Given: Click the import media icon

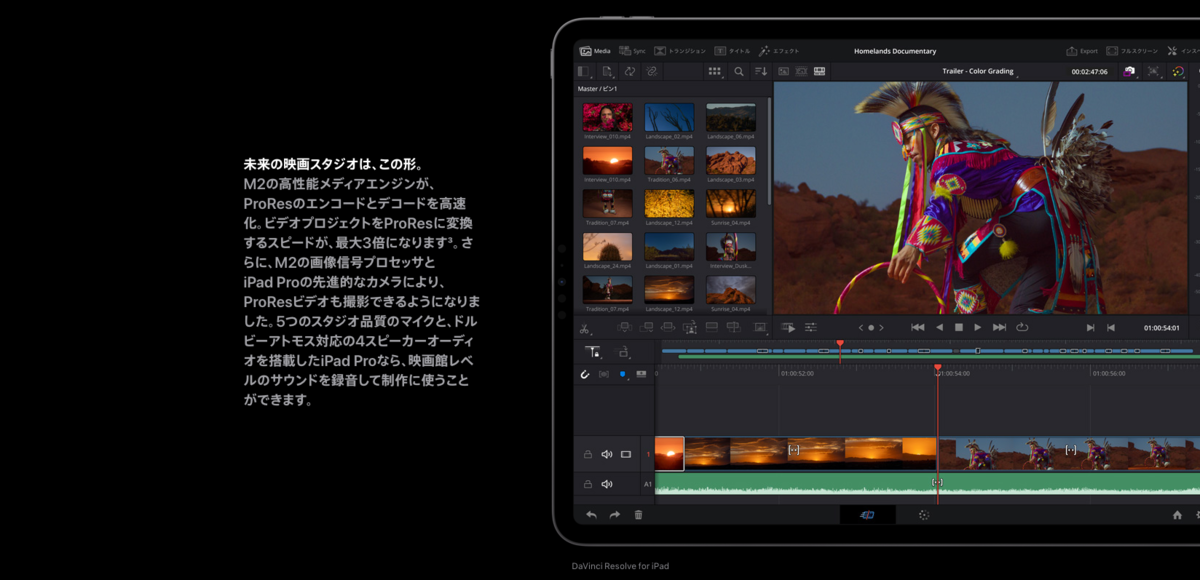Looking at the screenshot, I should pyautogui.click(x=607, y=72).
